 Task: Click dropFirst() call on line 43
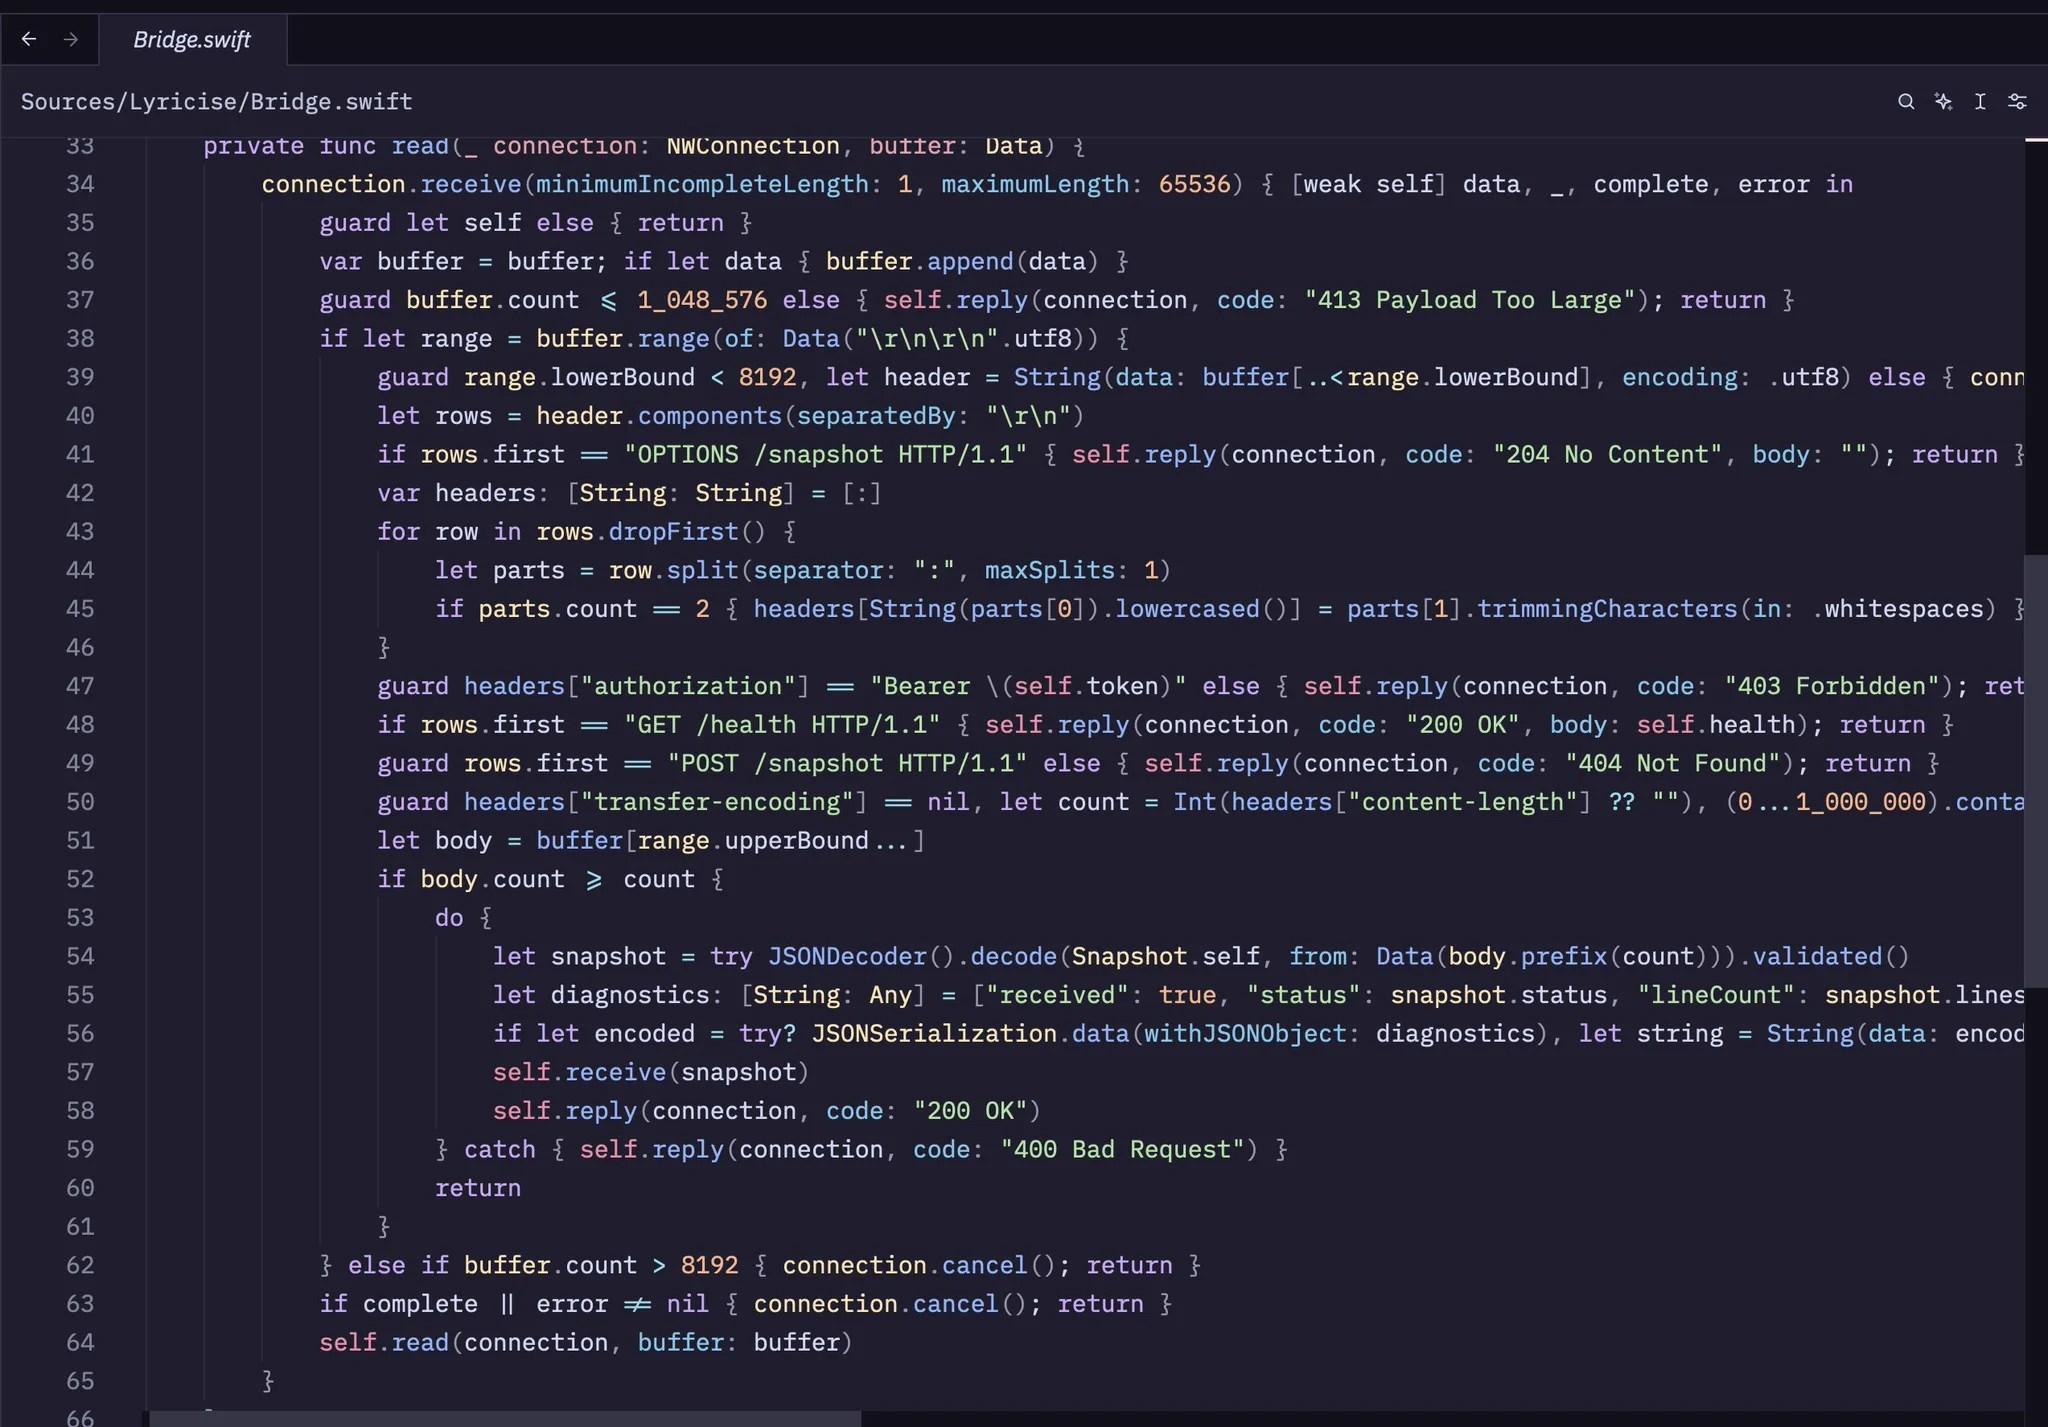click(687, 531)
